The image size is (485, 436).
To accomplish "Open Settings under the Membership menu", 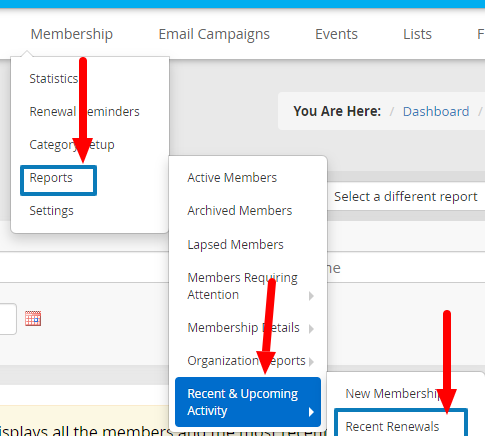I will [x=51, y=211].
